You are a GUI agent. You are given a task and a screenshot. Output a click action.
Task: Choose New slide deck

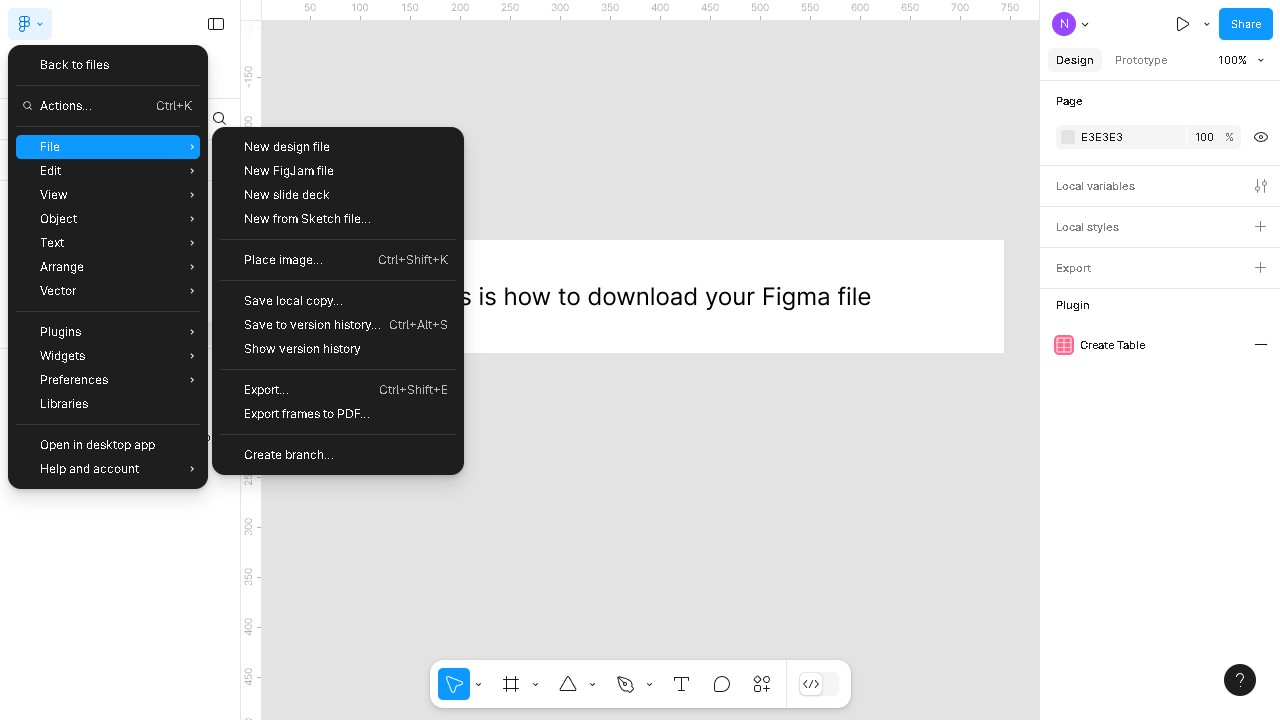(x=338, y=195)
